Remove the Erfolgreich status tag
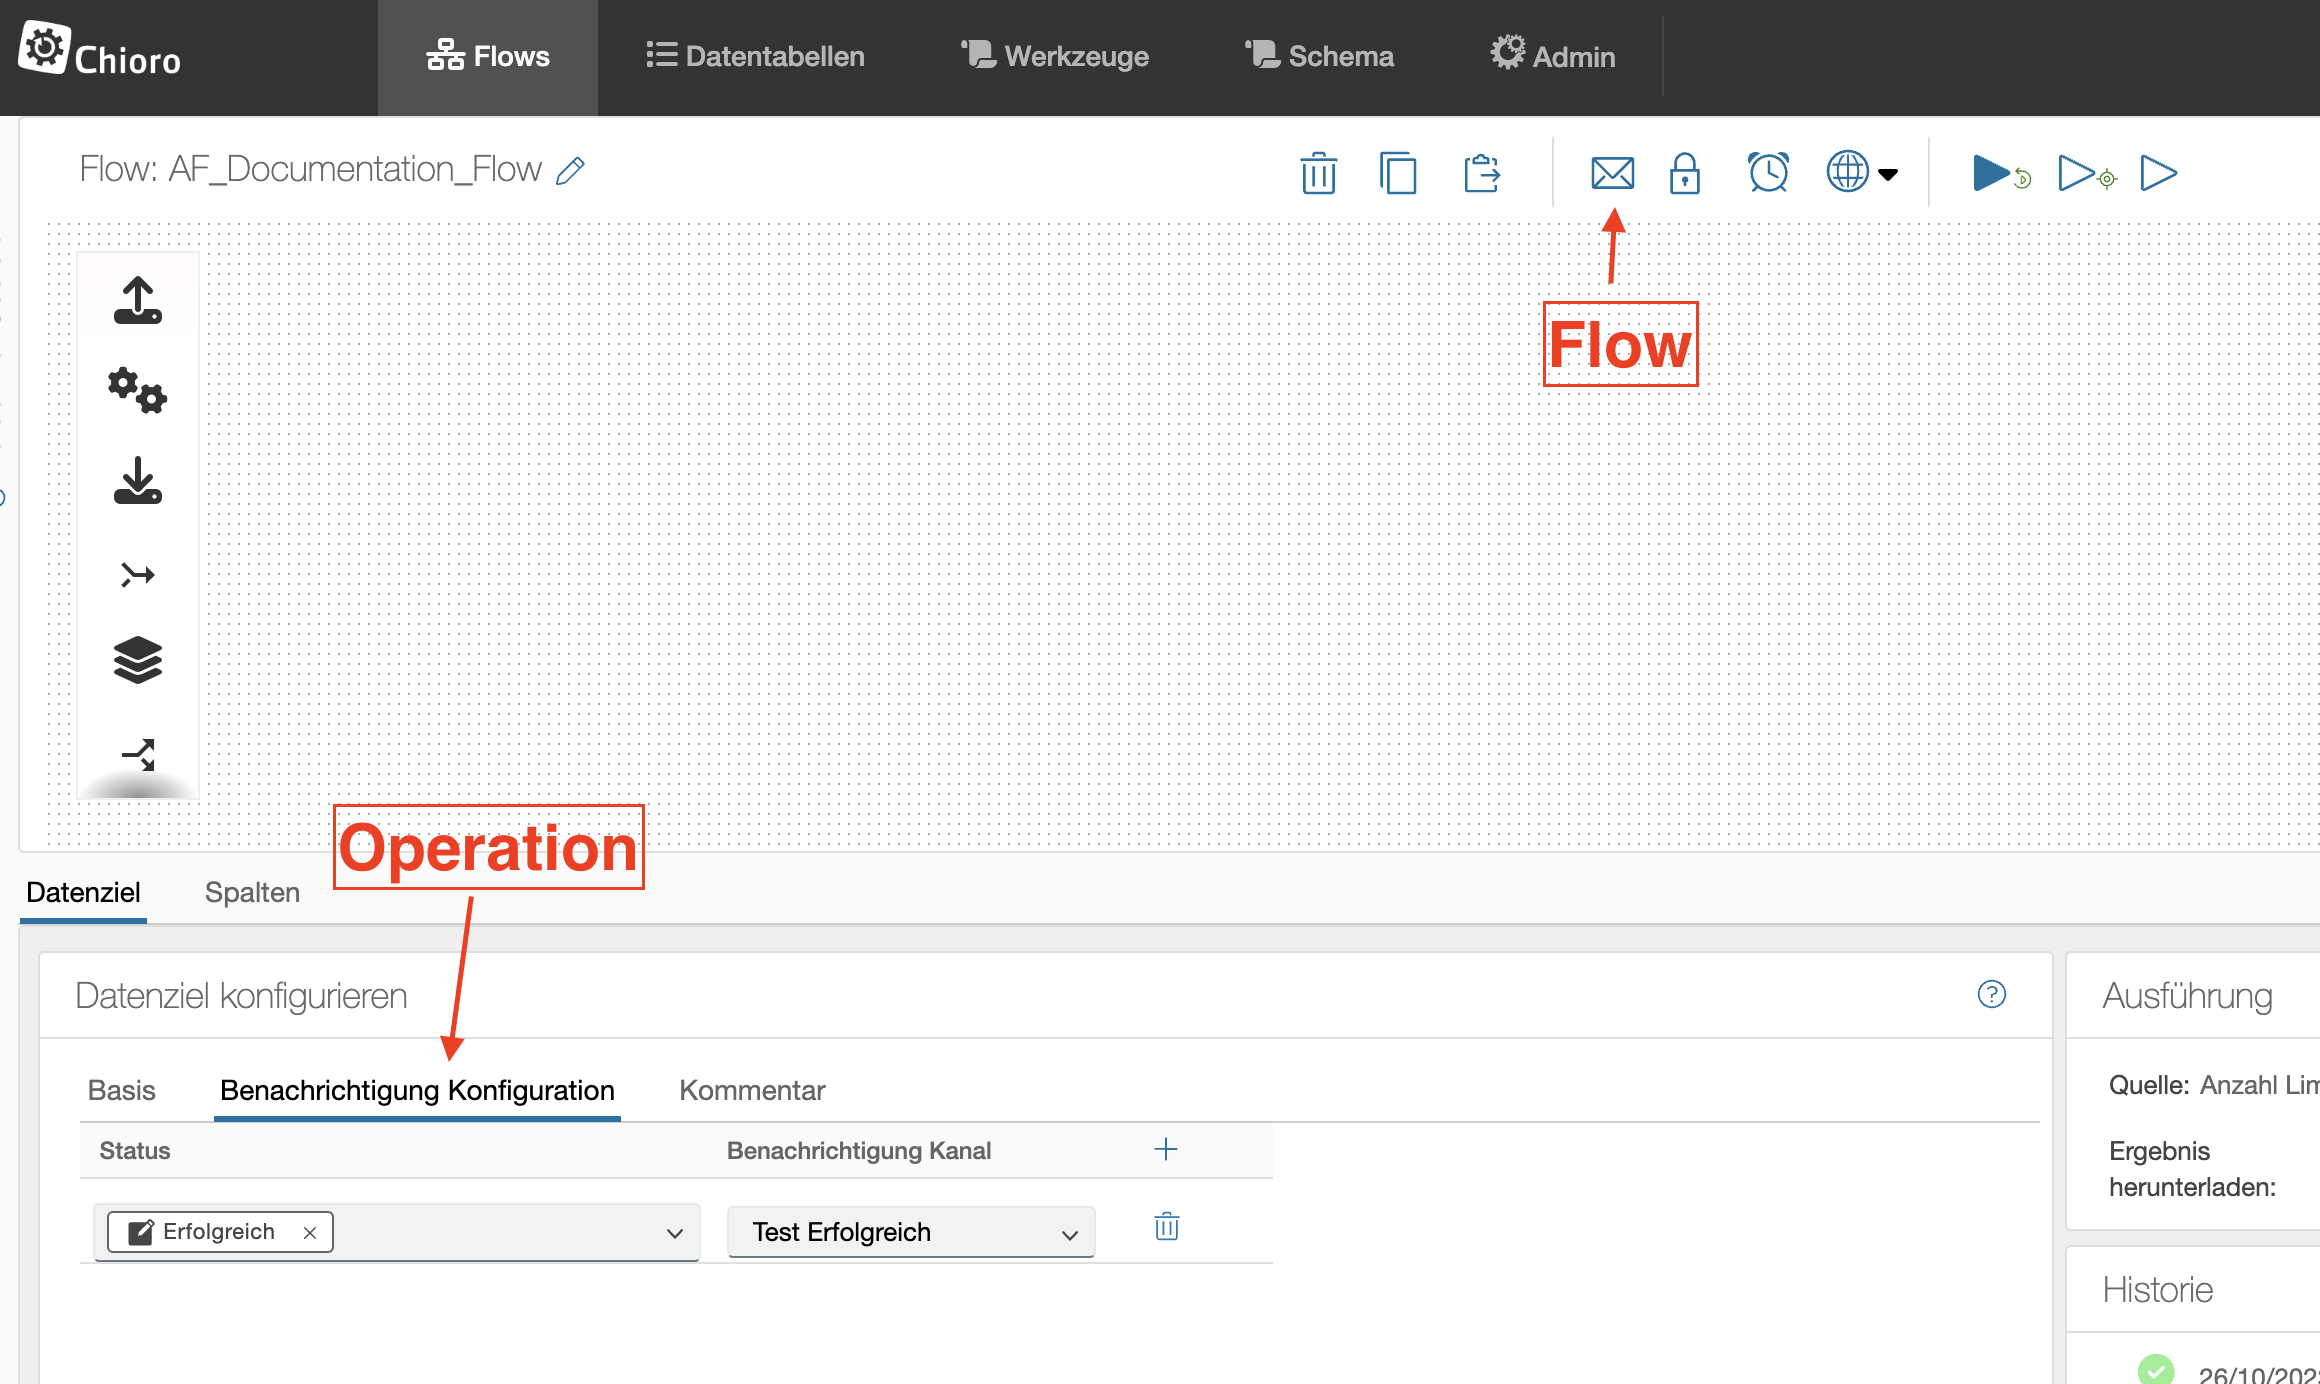This screenshot has width=2320, height=1384. point(310,1231)
